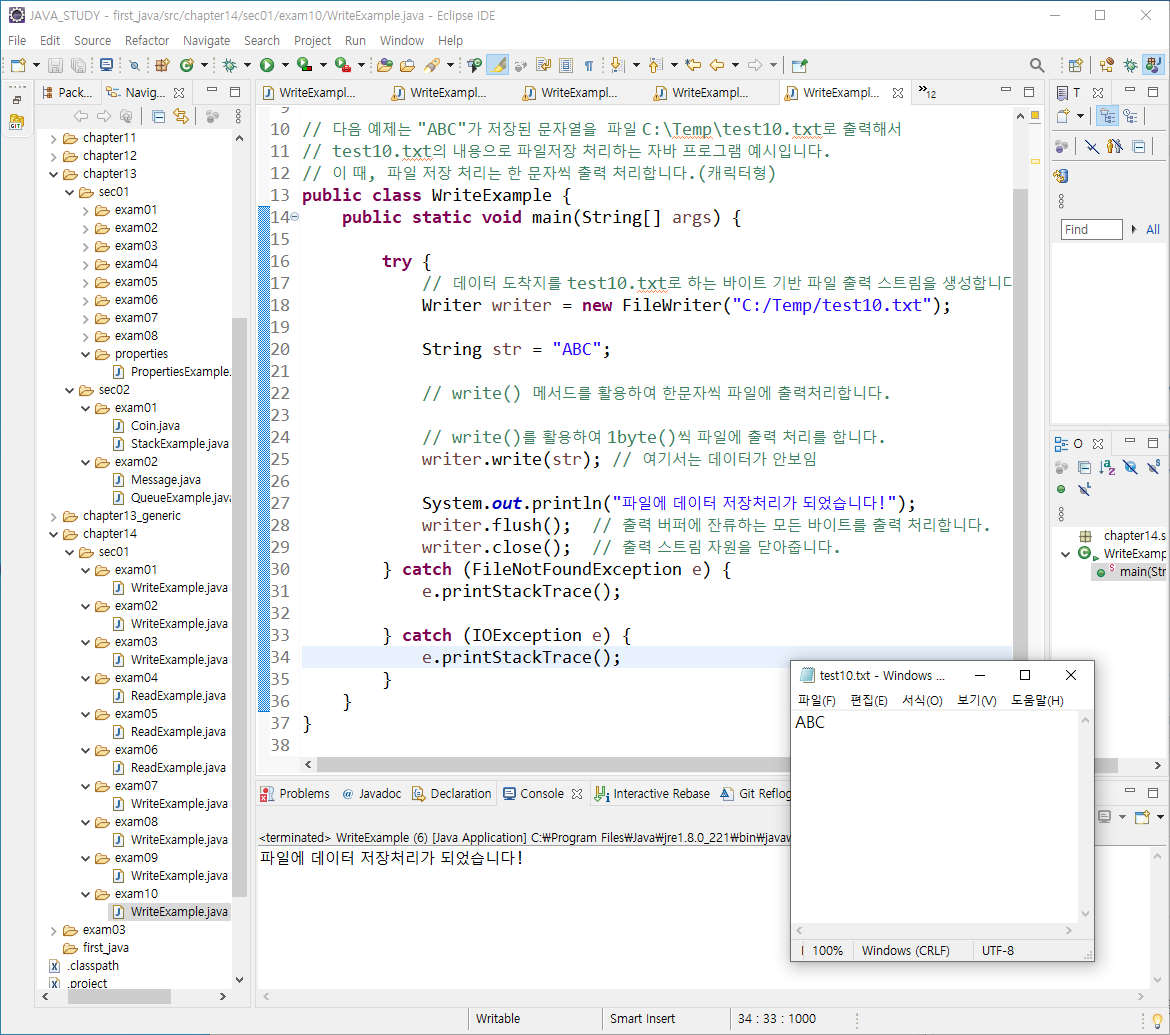Click the Find field in Task List
The image size is (1170, 1035).
point(1092,230)
